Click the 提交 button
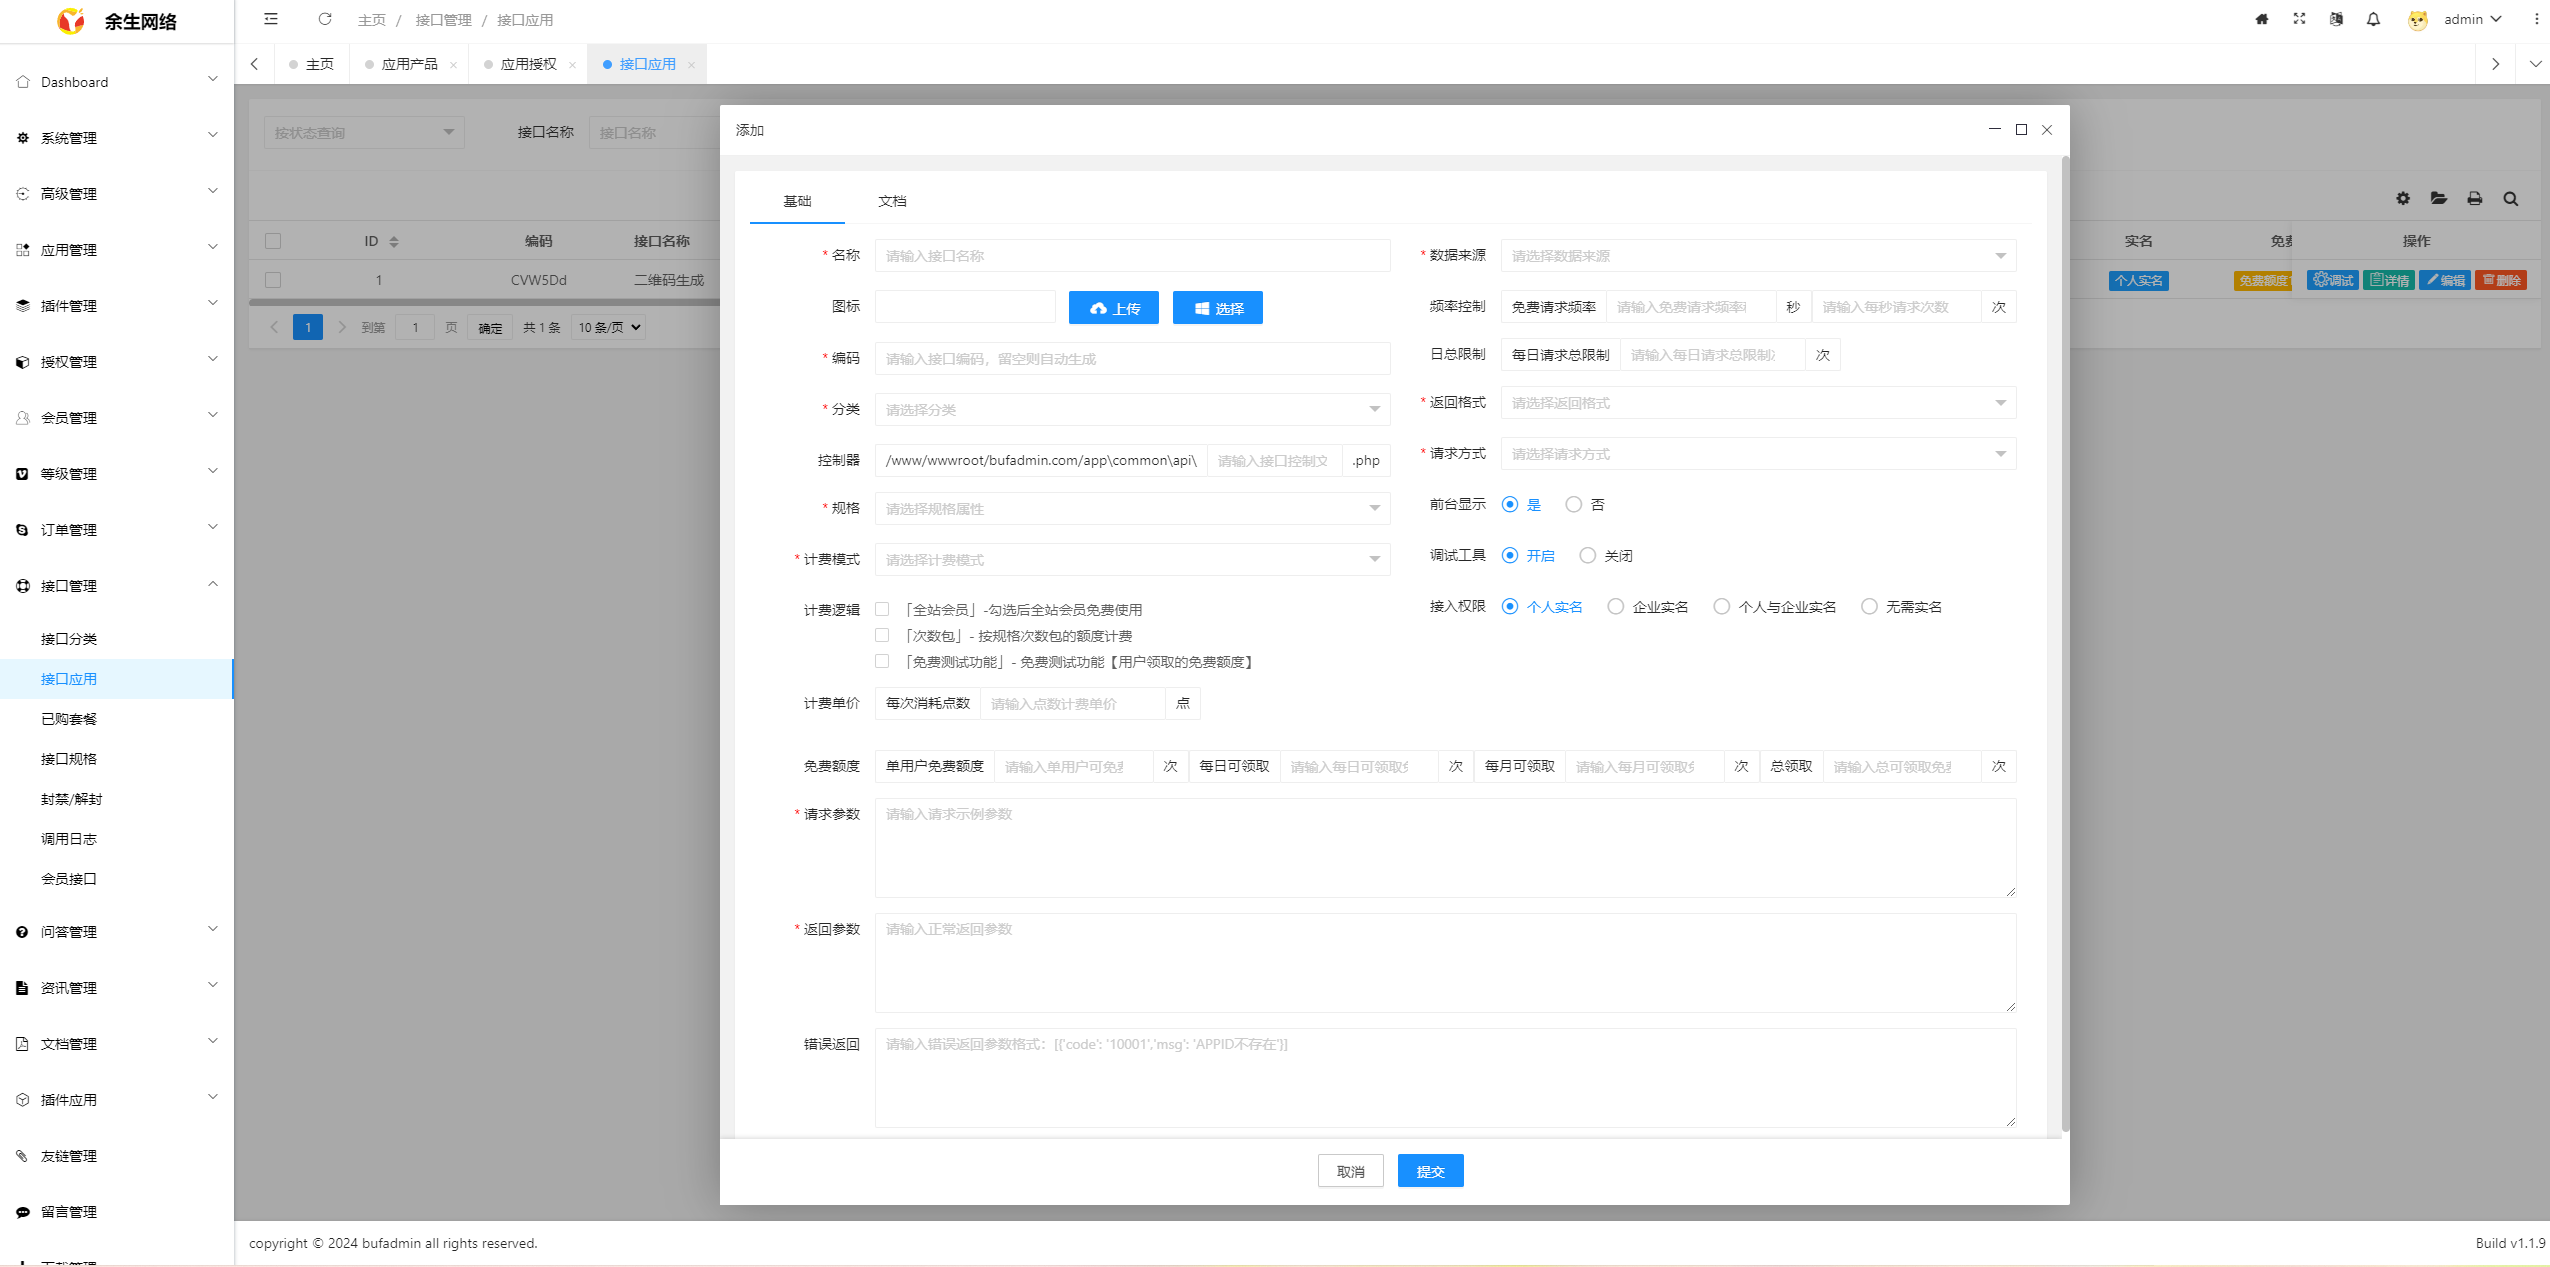Screen dimensions: 2550x1267 pyautogui.click(x=1430, y=1171)
